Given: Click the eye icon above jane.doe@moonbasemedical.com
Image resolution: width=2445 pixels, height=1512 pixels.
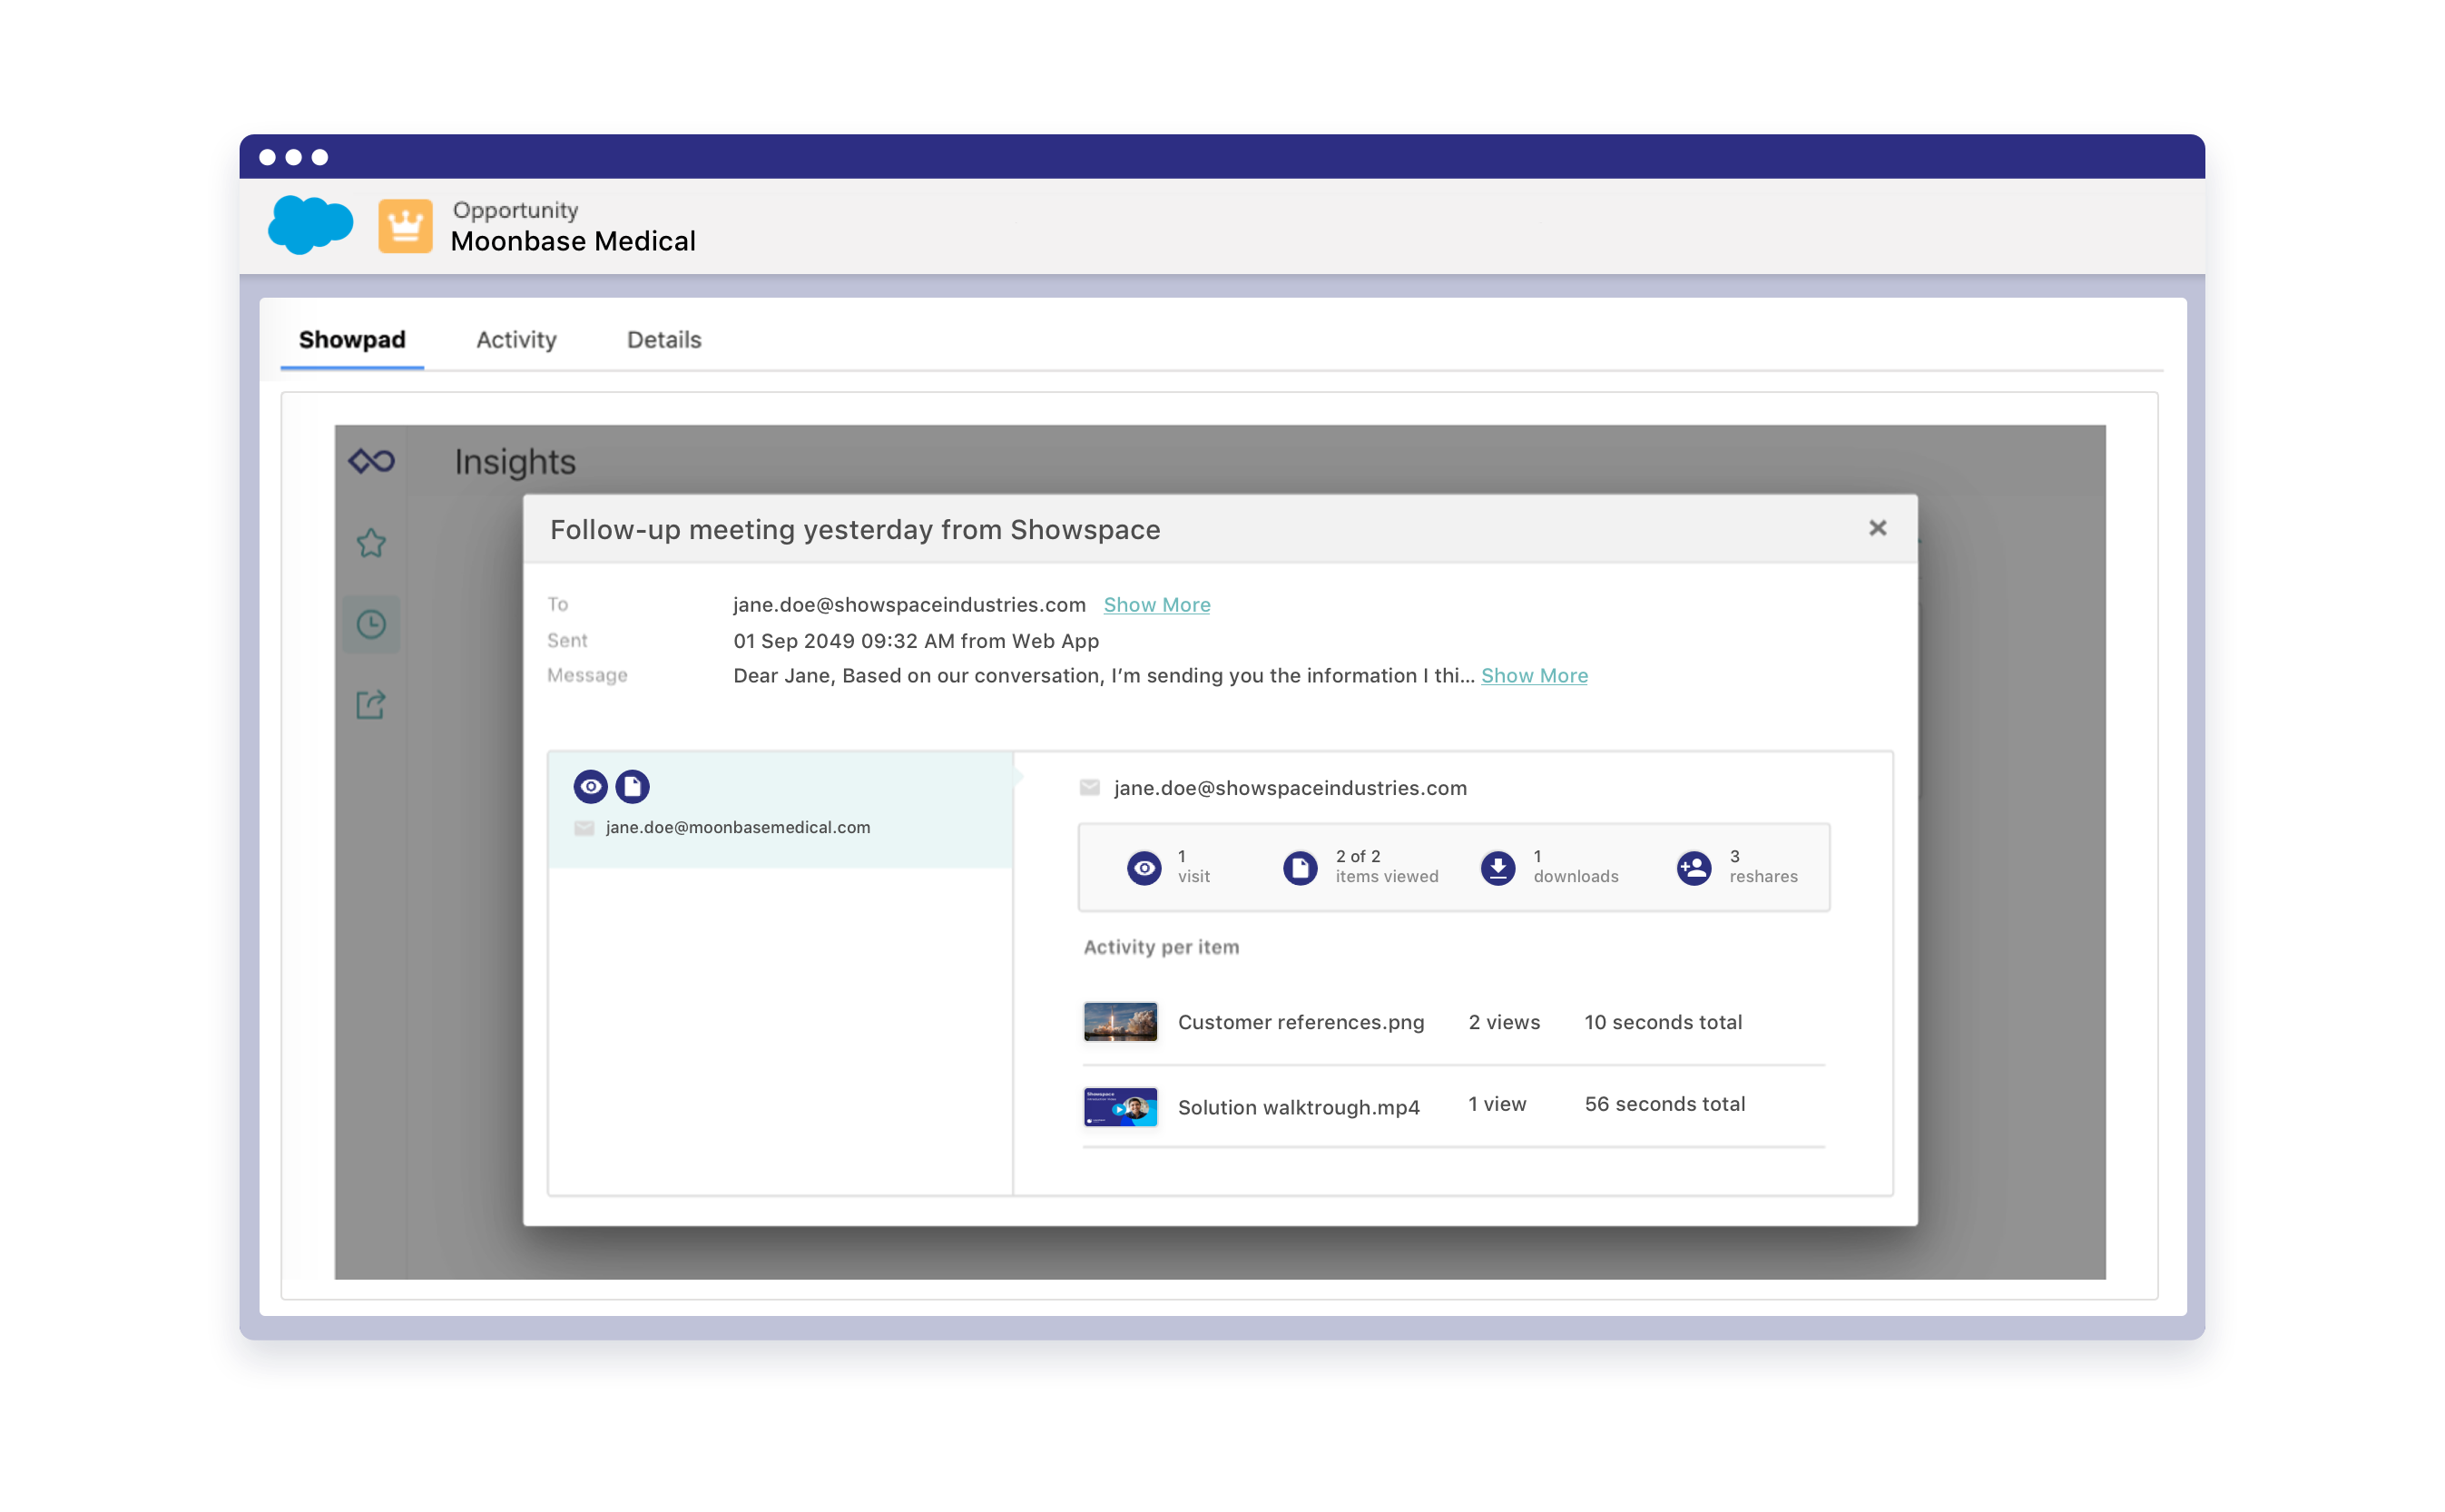Looking at the screenshot, I should [x=590, y=787].
